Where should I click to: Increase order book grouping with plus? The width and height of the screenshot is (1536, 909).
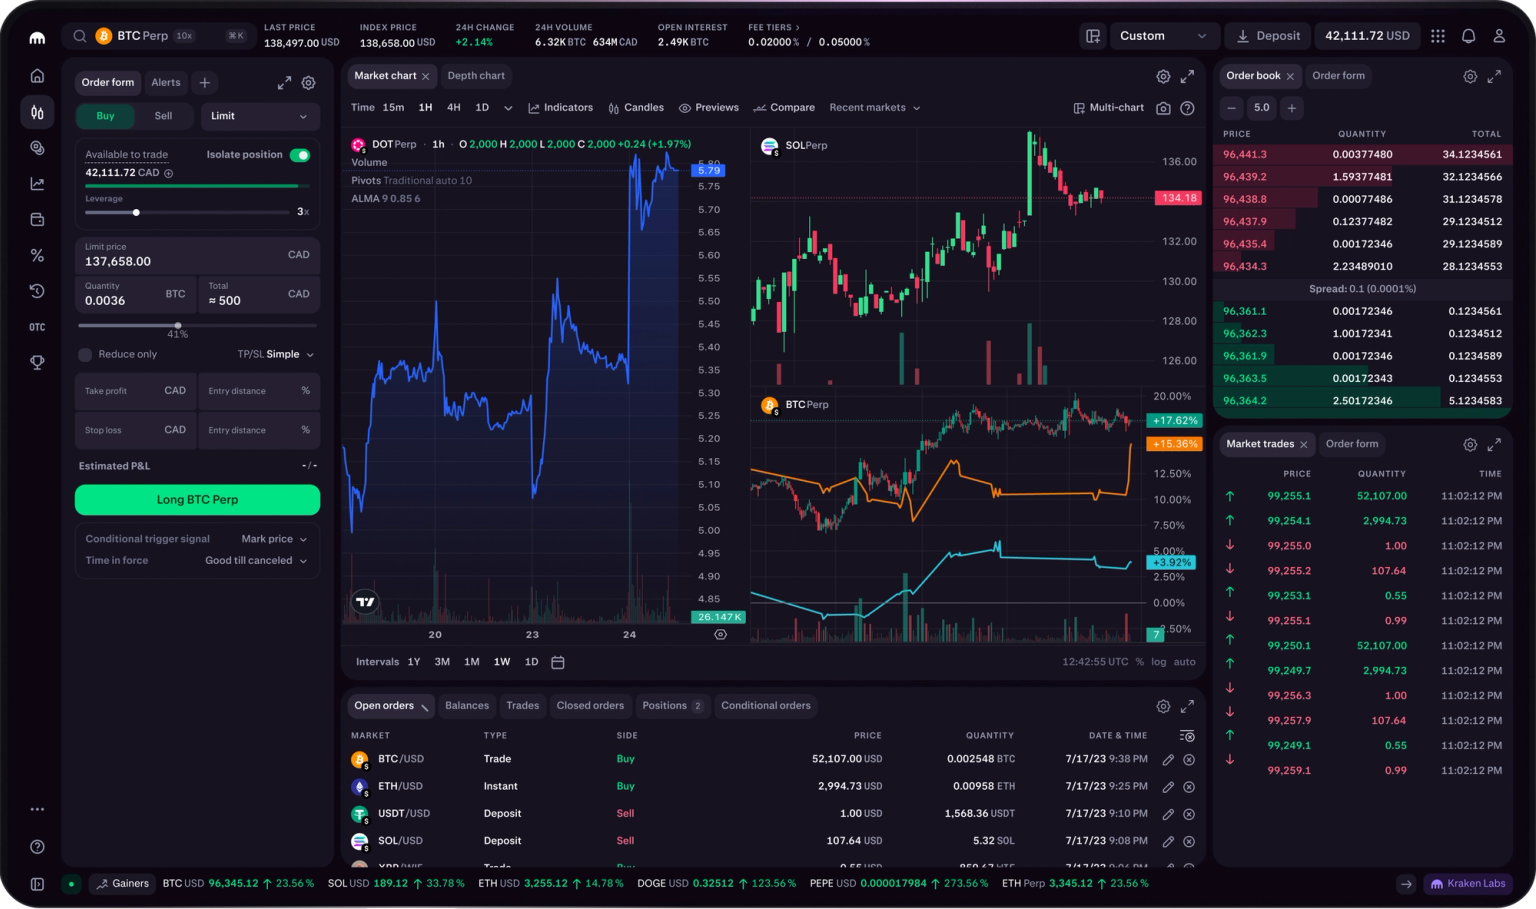(1292, 108)
